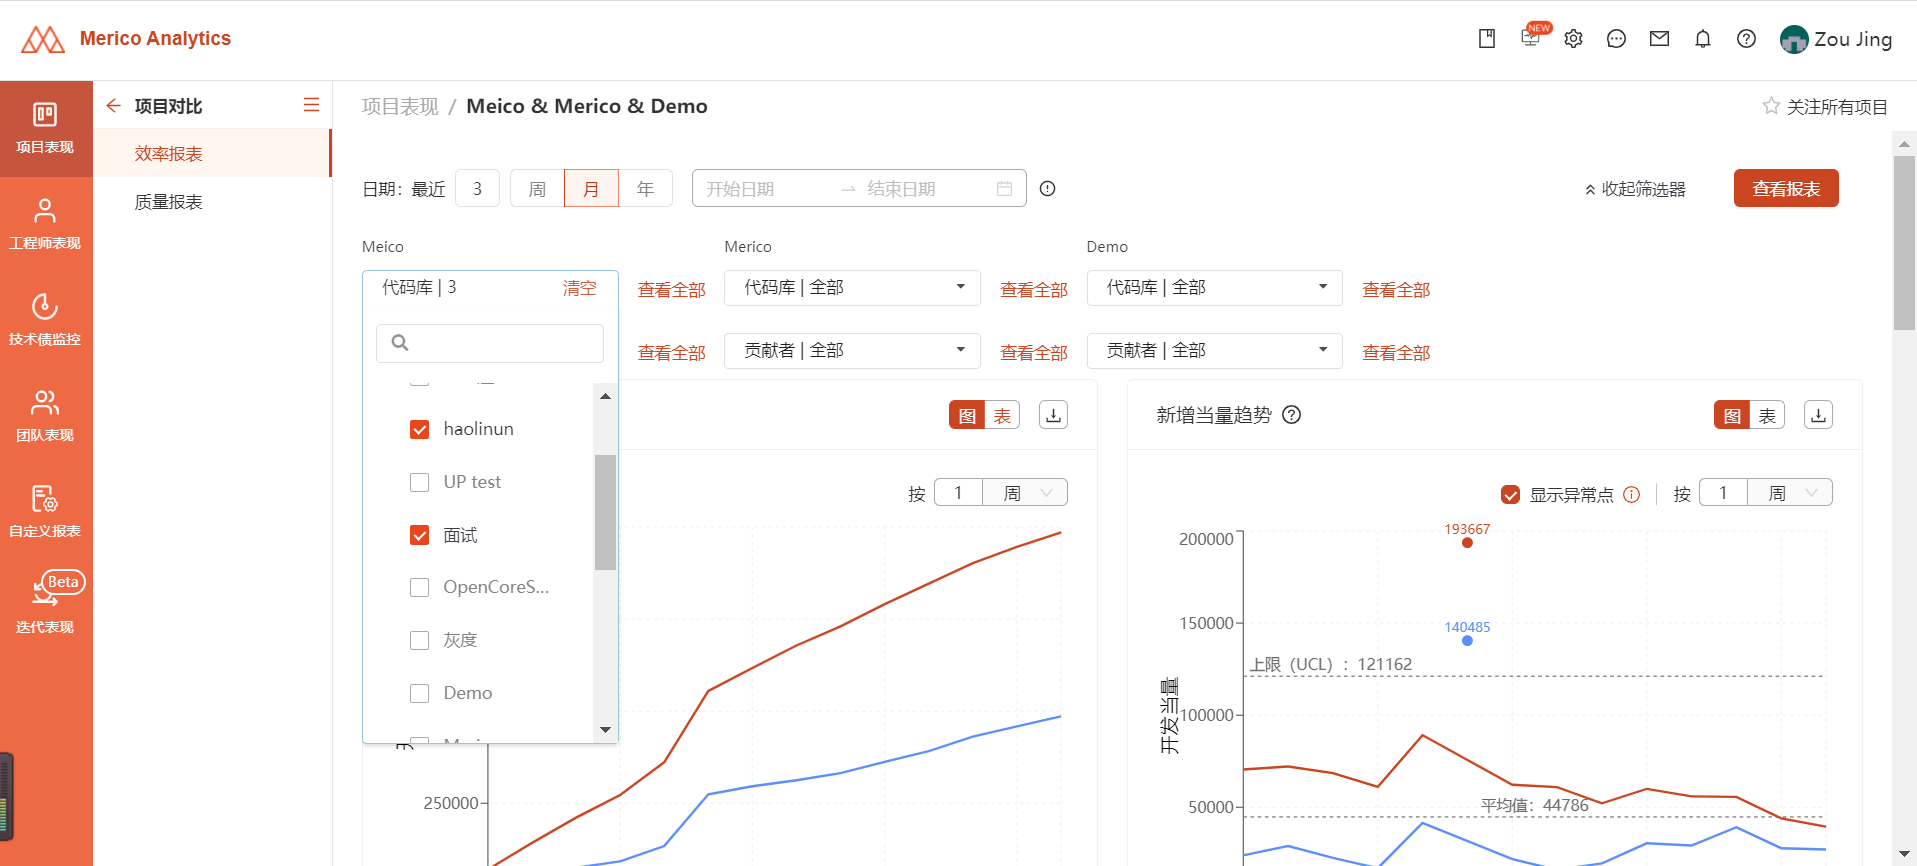The image size is (1917, 866).
Task: Select 周 date unit tab
Action: pos(537,188)
